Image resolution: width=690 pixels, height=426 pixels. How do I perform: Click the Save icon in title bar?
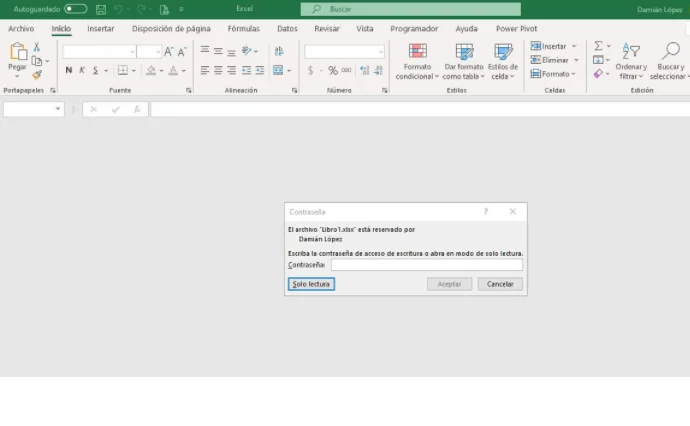[101, 9]
